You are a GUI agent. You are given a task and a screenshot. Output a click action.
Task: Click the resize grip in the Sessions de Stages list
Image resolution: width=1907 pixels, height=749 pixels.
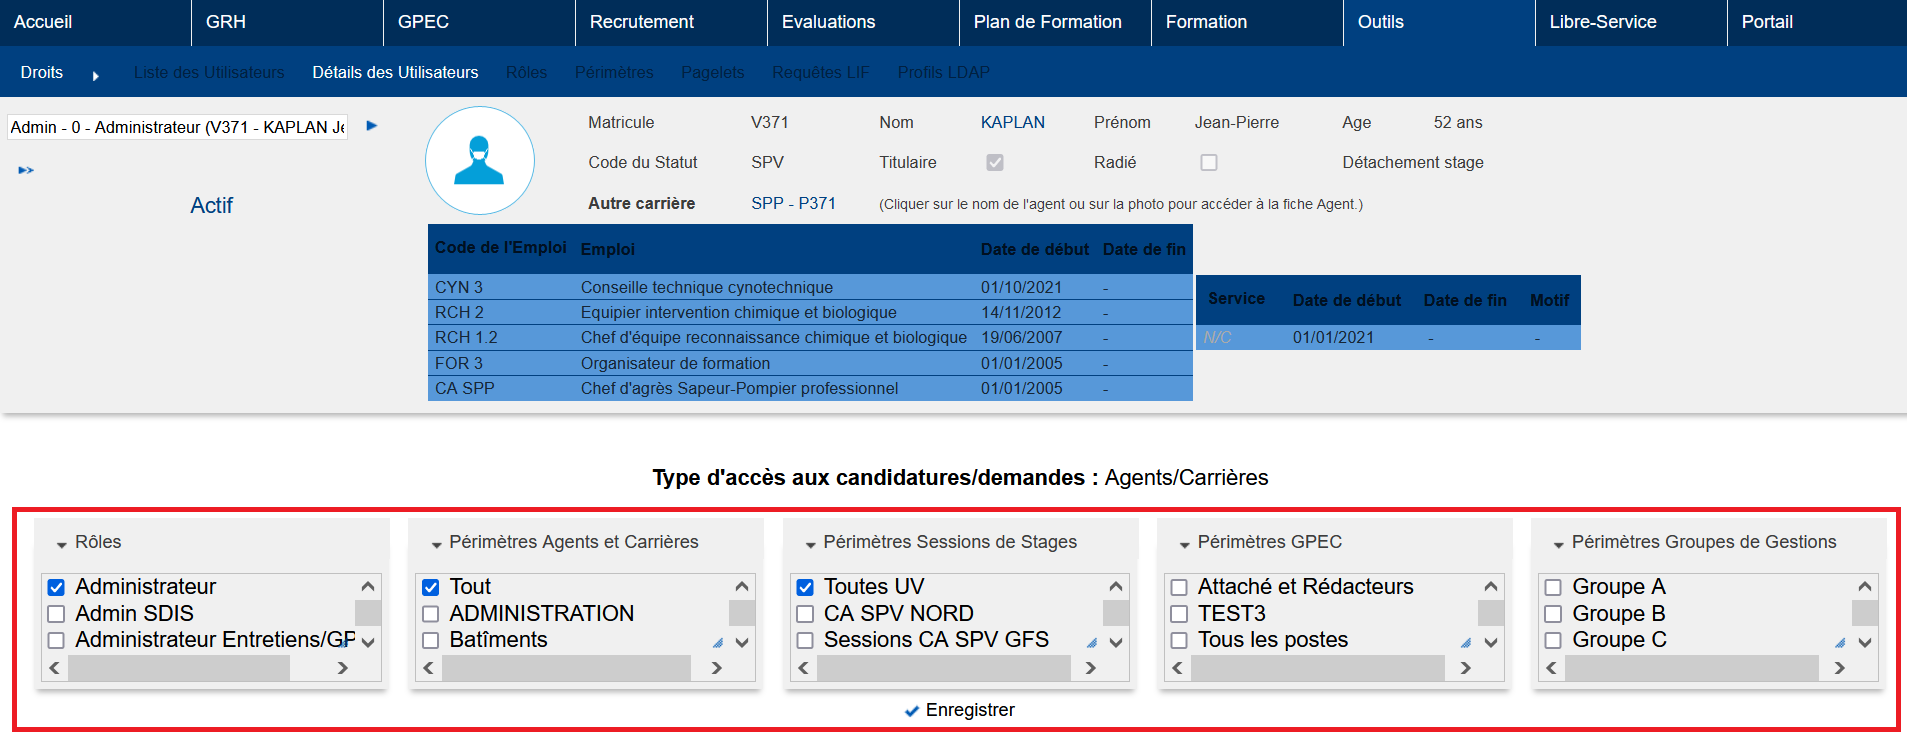click(1092, 643)
